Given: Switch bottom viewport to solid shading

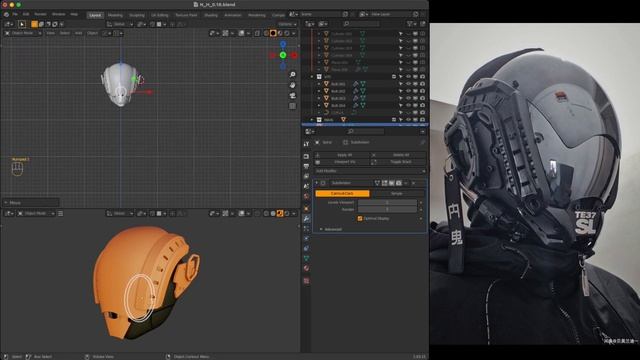Looking at the screenshot, I should point(273,213).
